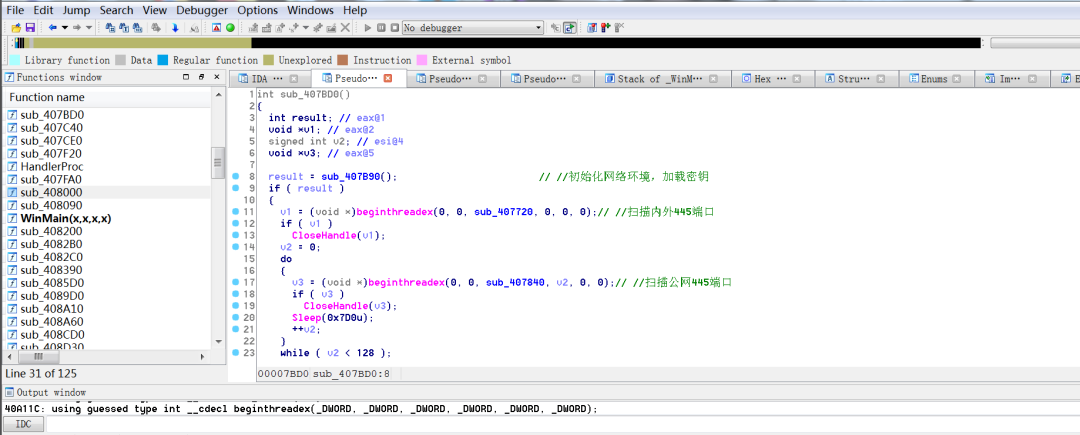Open the forward arrow history dropdown
The height and width of the screenshot is (435, 1080).
pos(89,27)
